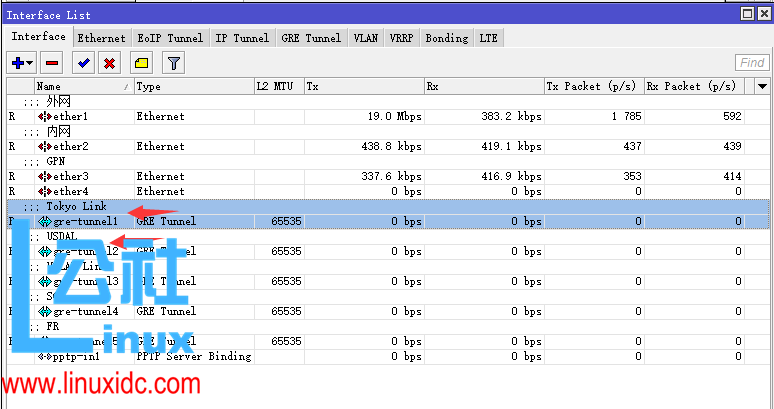Switch to the VRRP tab
Image resolution: width=774 pixels, height=409 pixels.
[401, 38]
